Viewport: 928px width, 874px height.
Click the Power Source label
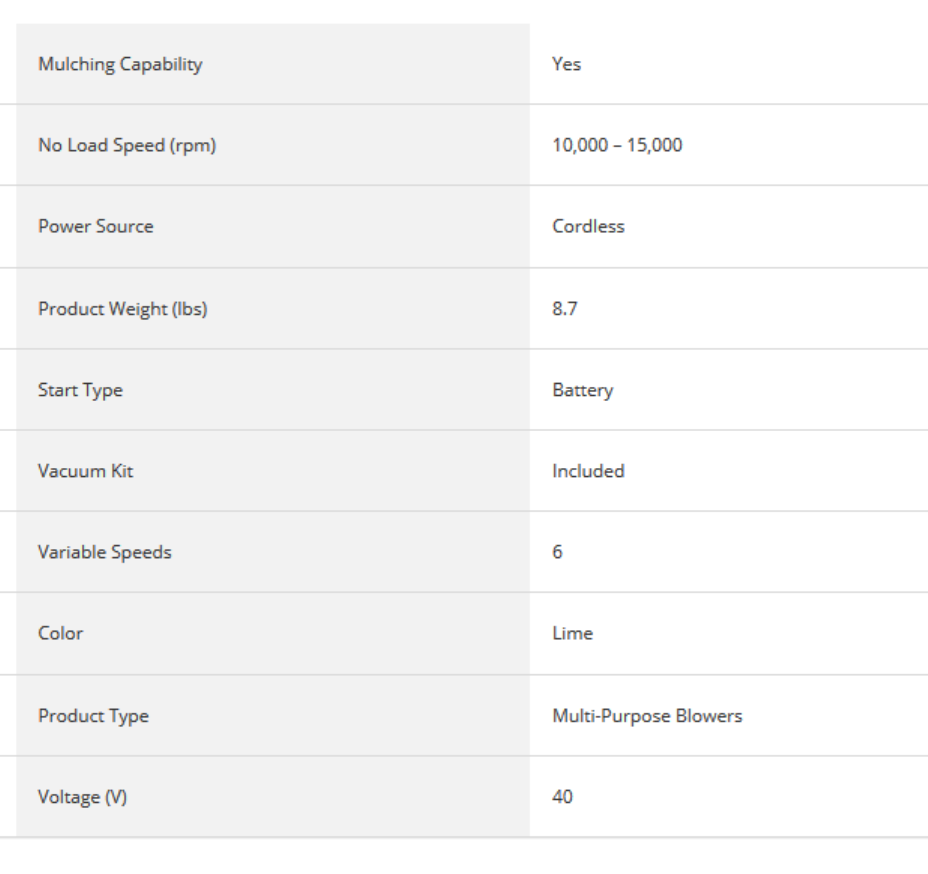click(96, 226)
